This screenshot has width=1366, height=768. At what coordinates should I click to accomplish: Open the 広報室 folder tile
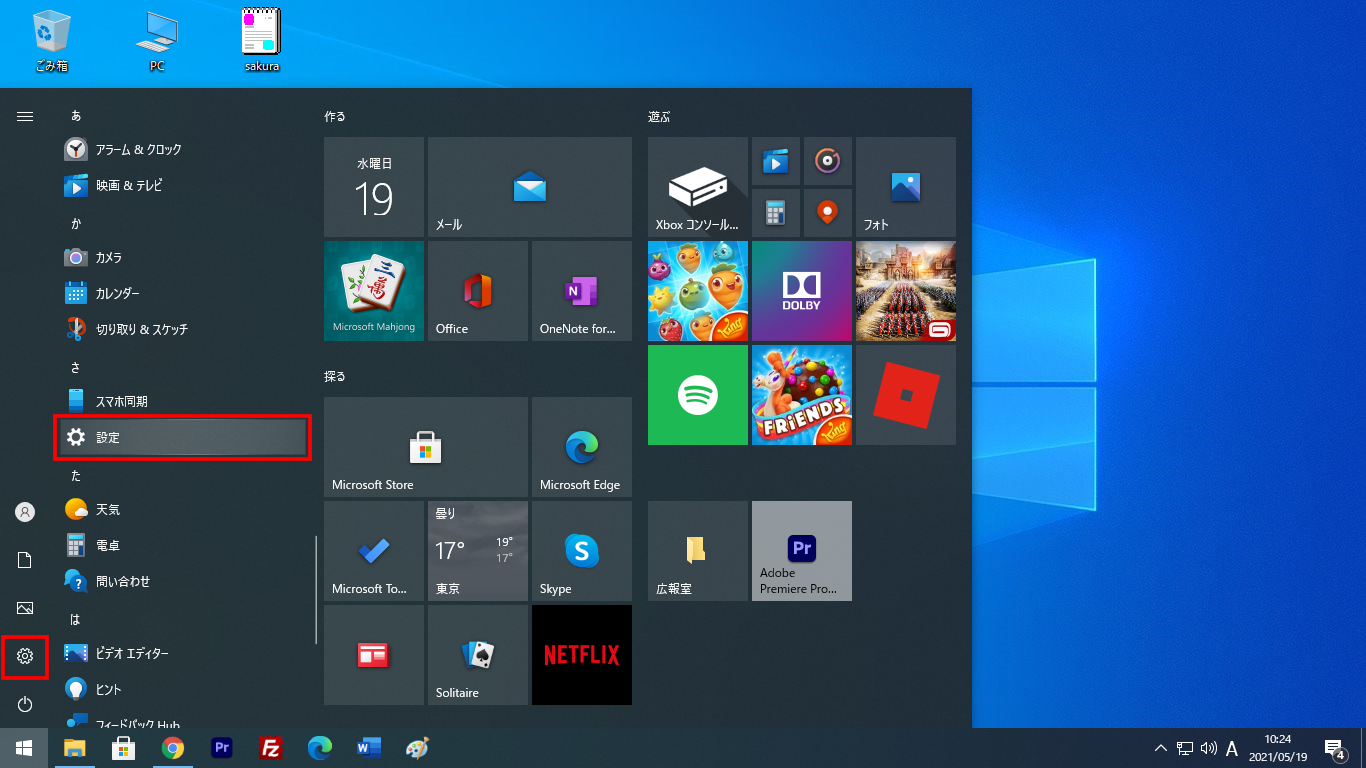(698, 551)
